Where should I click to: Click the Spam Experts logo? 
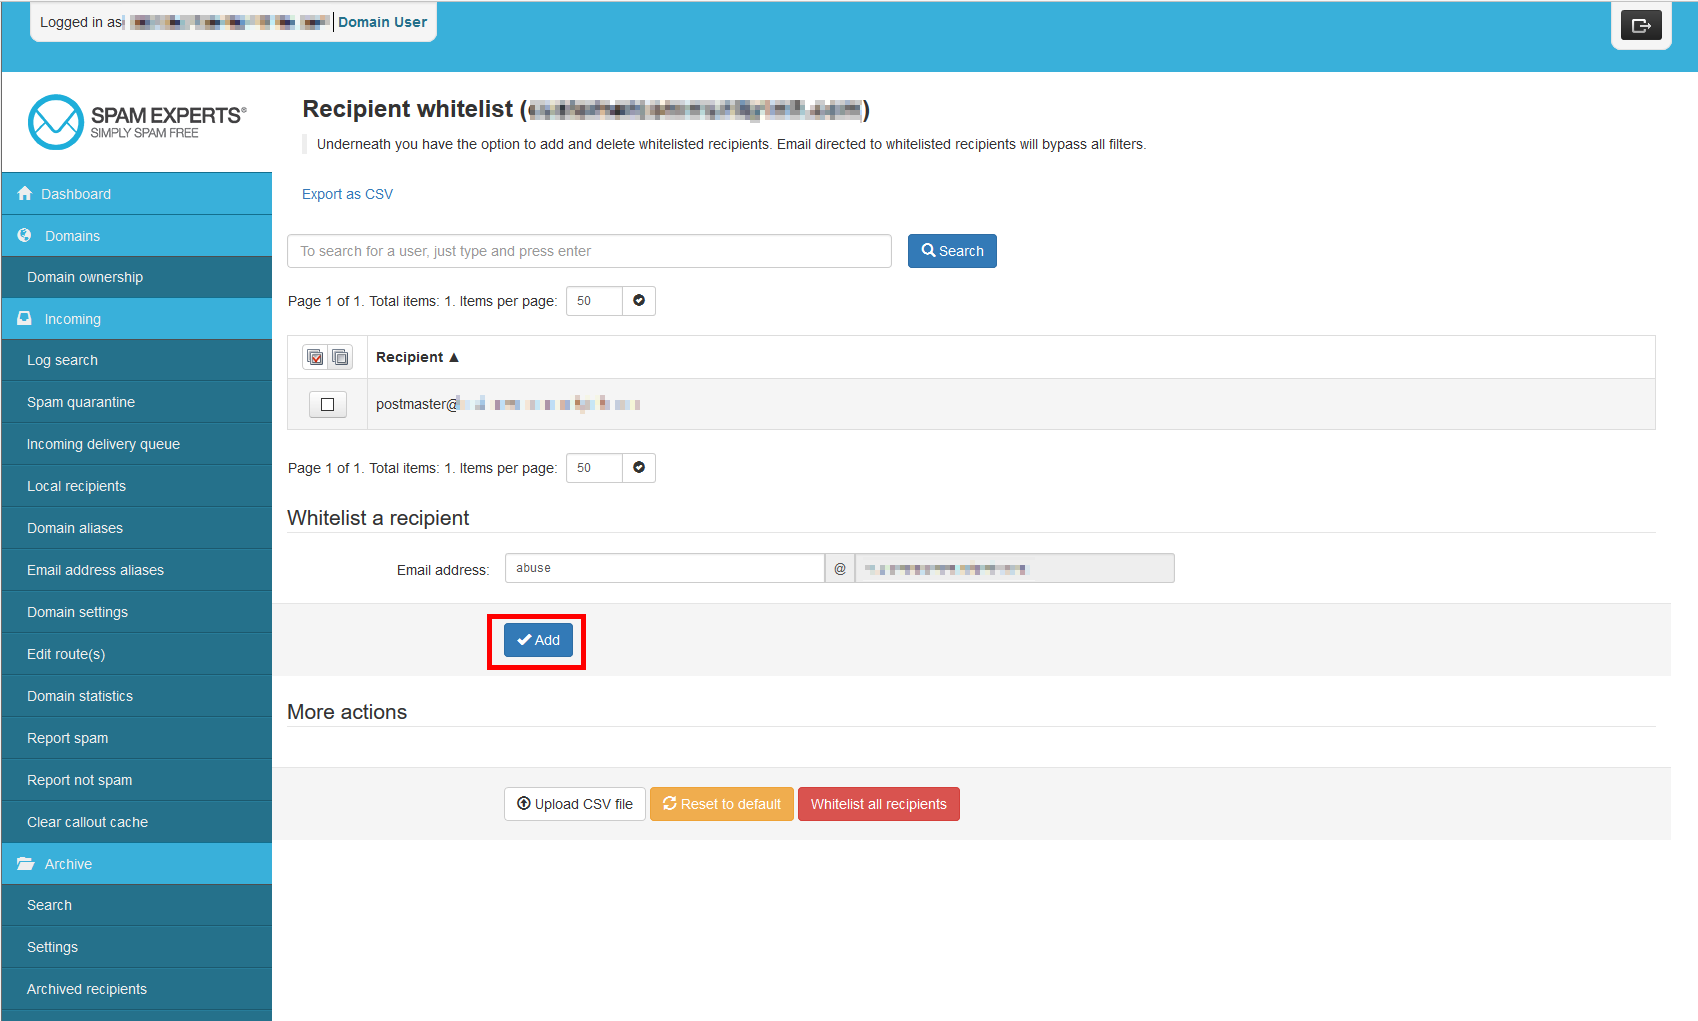pyautogui.click(x=137, y=122)
